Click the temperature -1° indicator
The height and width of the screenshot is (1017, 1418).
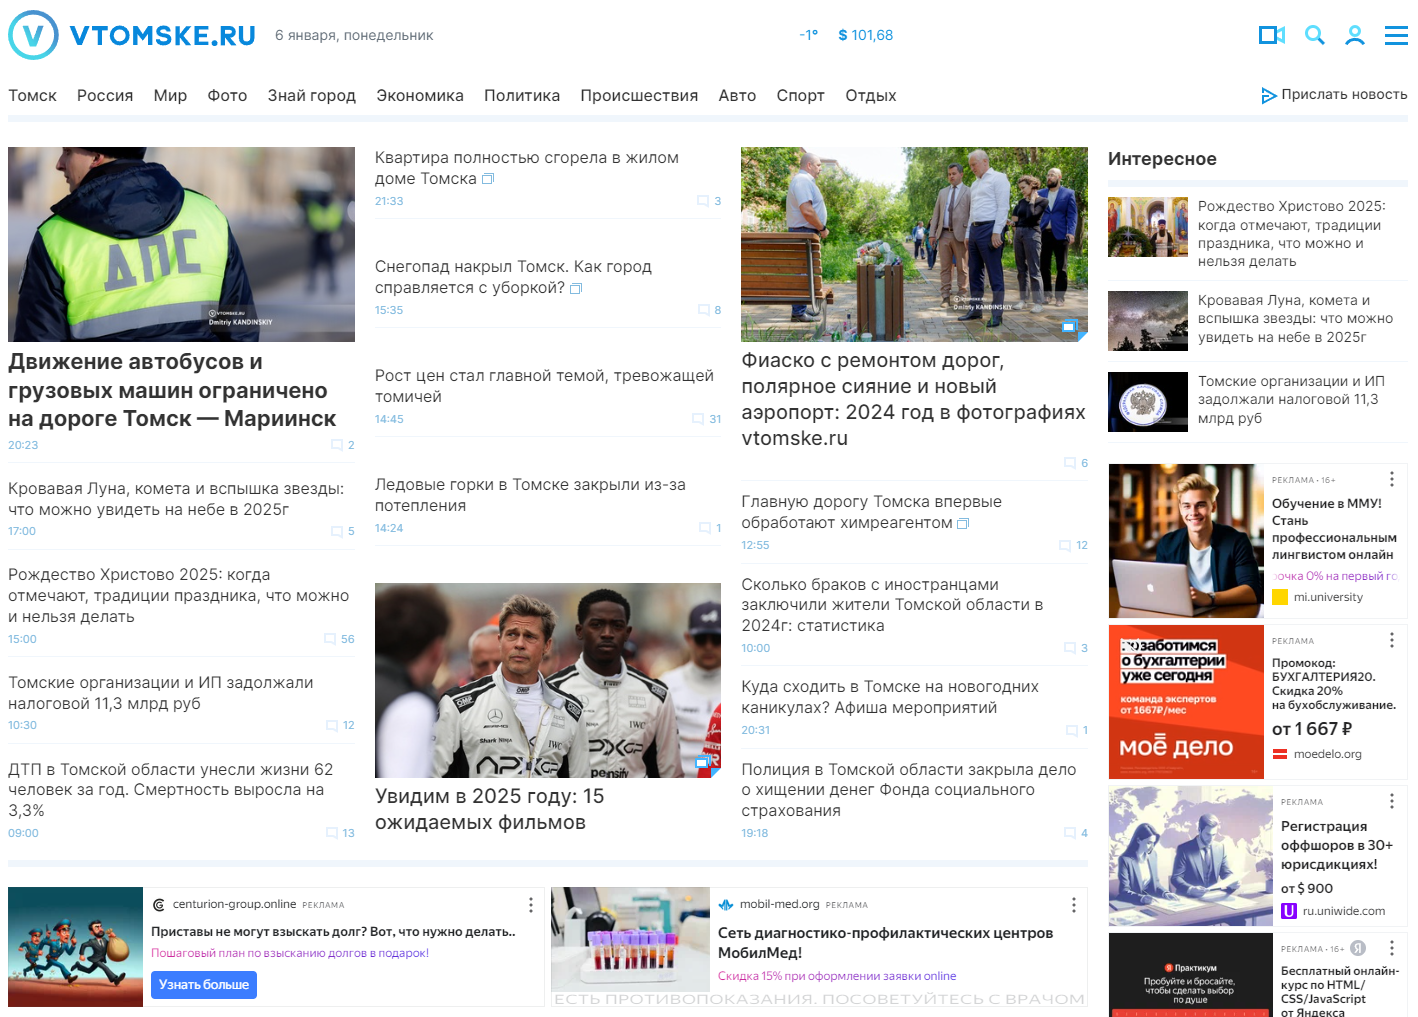point(808,35)
